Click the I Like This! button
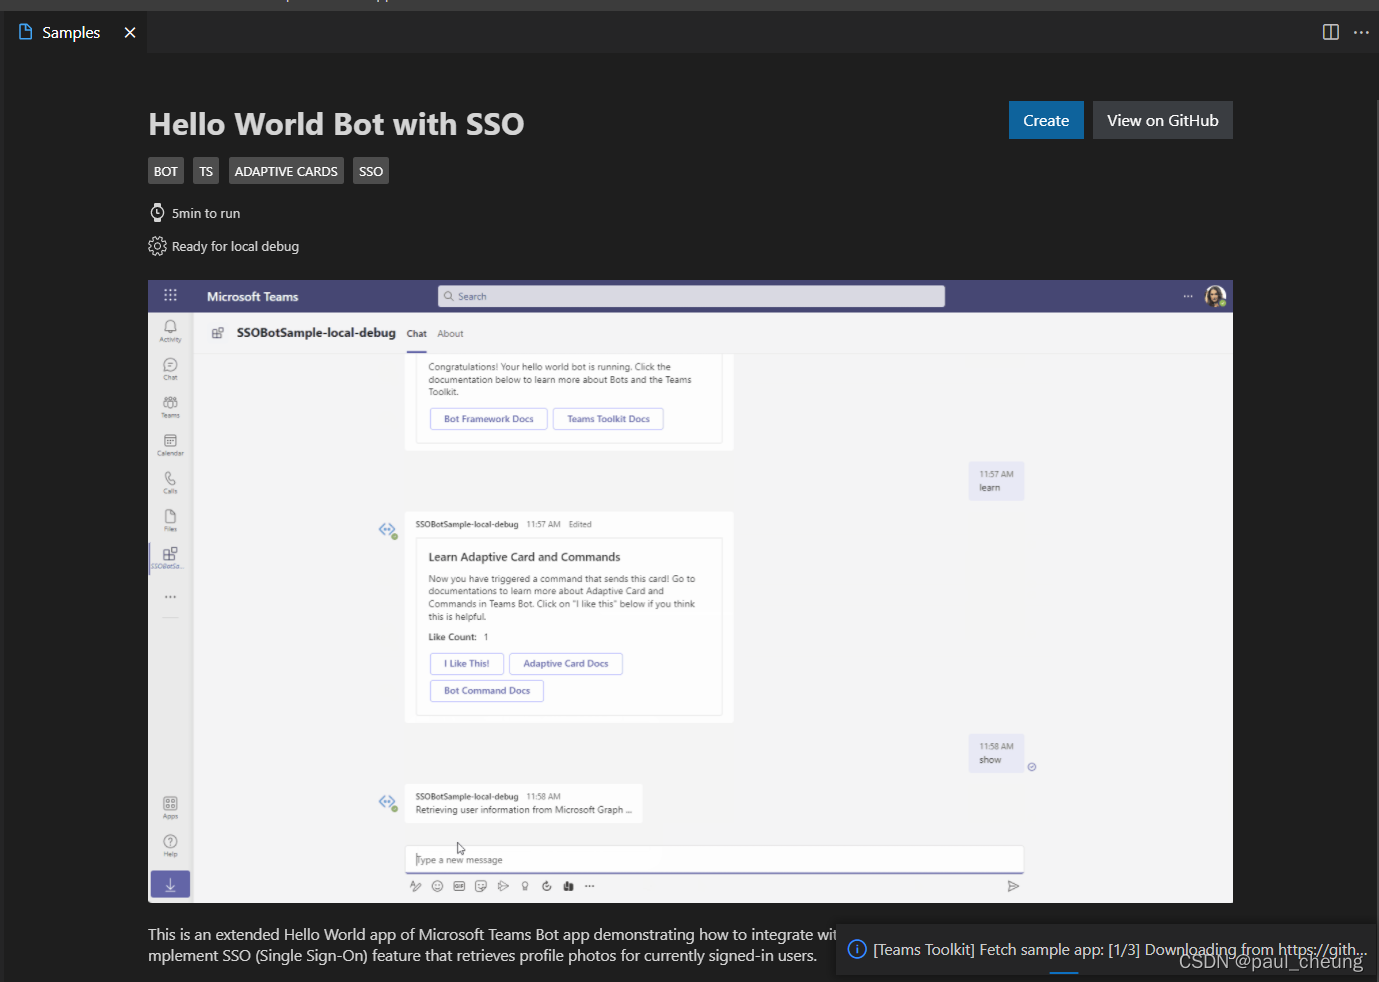 467,664
